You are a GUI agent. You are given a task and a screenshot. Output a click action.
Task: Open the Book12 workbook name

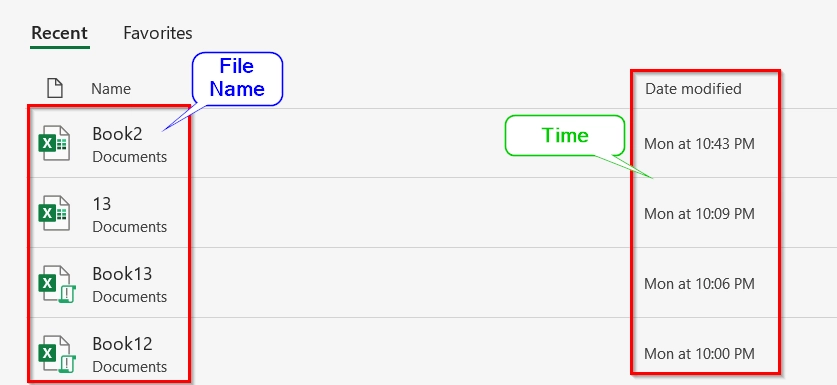[x=122, y=343]
